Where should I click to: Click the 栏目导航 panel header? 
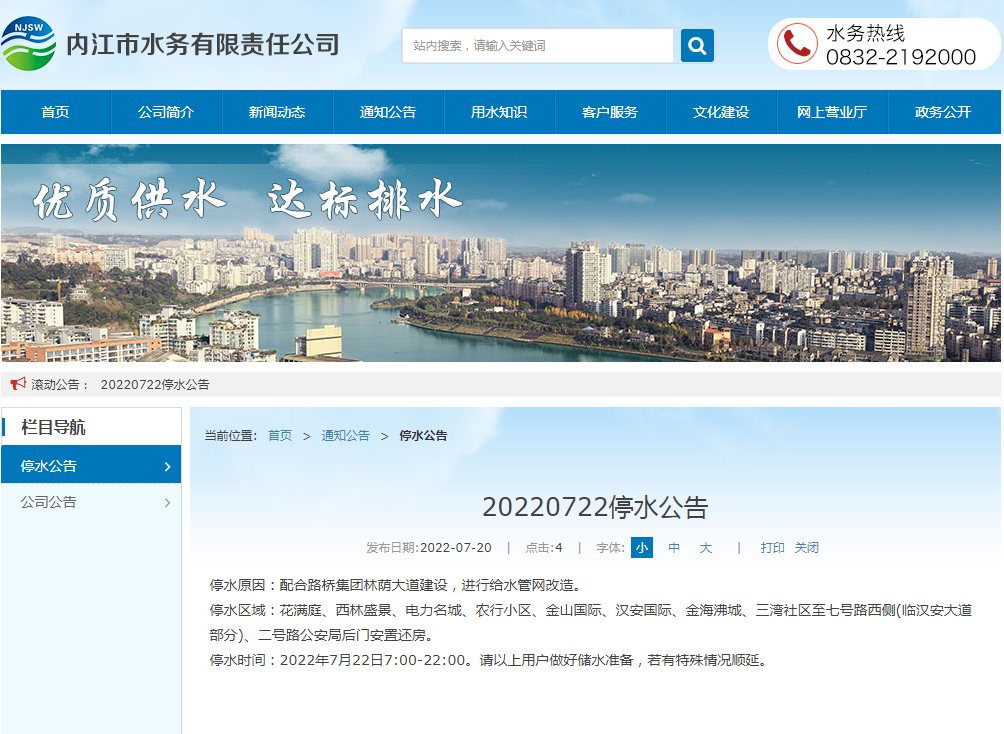[x=55, y=426]
